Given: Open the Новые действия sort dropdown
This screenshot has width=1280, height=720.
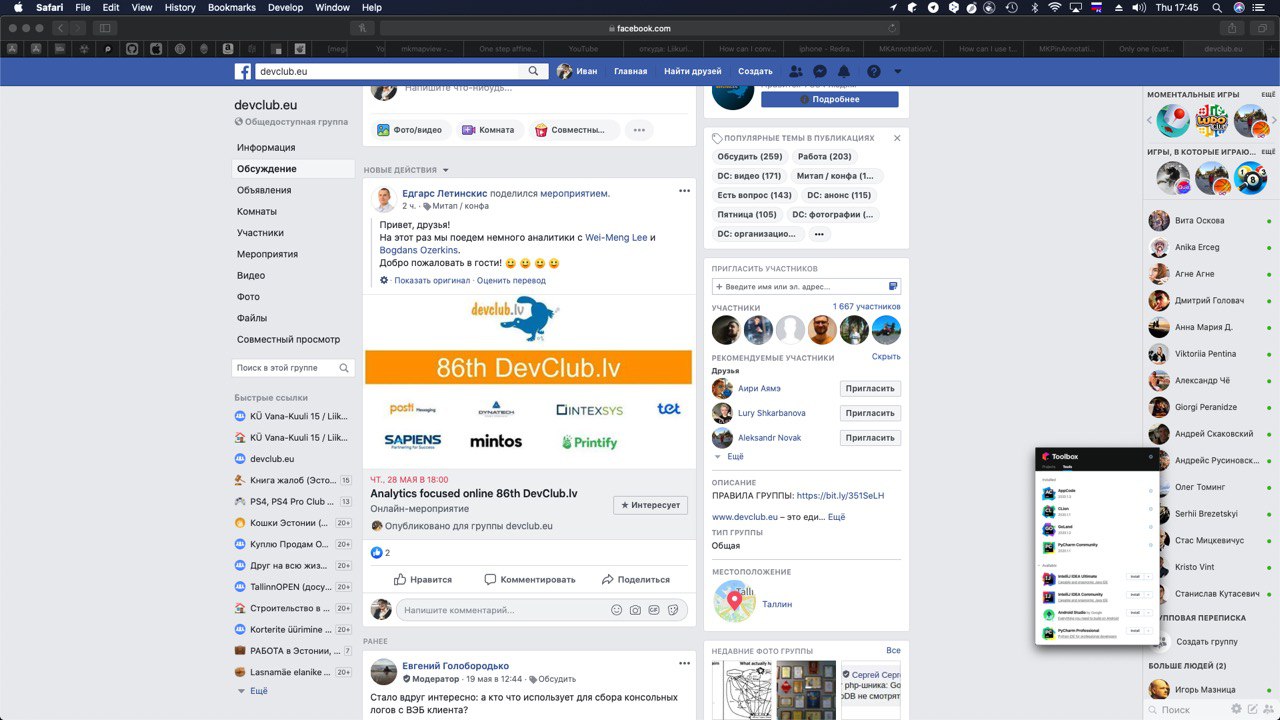Looking at the screenshot, I should [x=406, y=170].
